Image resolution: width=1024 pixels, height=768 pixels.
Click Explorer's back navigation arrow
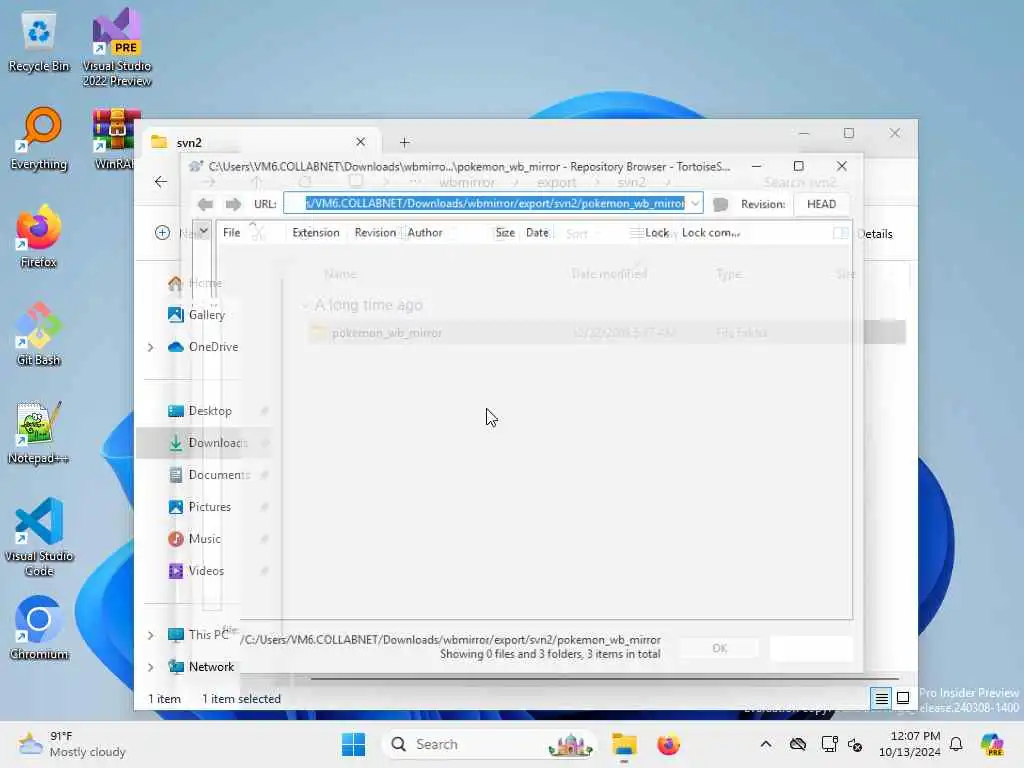[x=161, y=182]
